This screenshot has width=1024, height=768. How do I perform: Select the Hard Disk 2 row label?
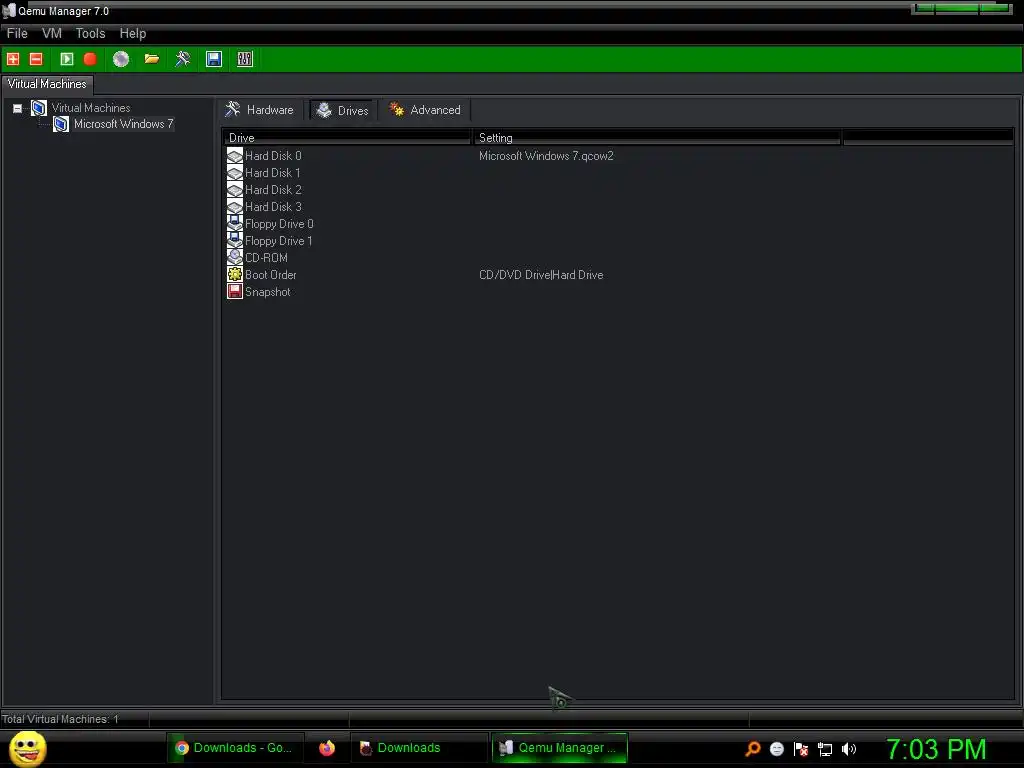(273, 189)
